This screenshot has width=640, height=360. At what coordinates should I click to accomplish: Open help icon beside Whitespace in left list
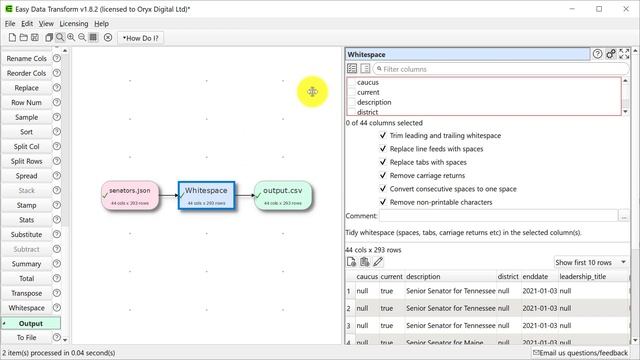57,308
